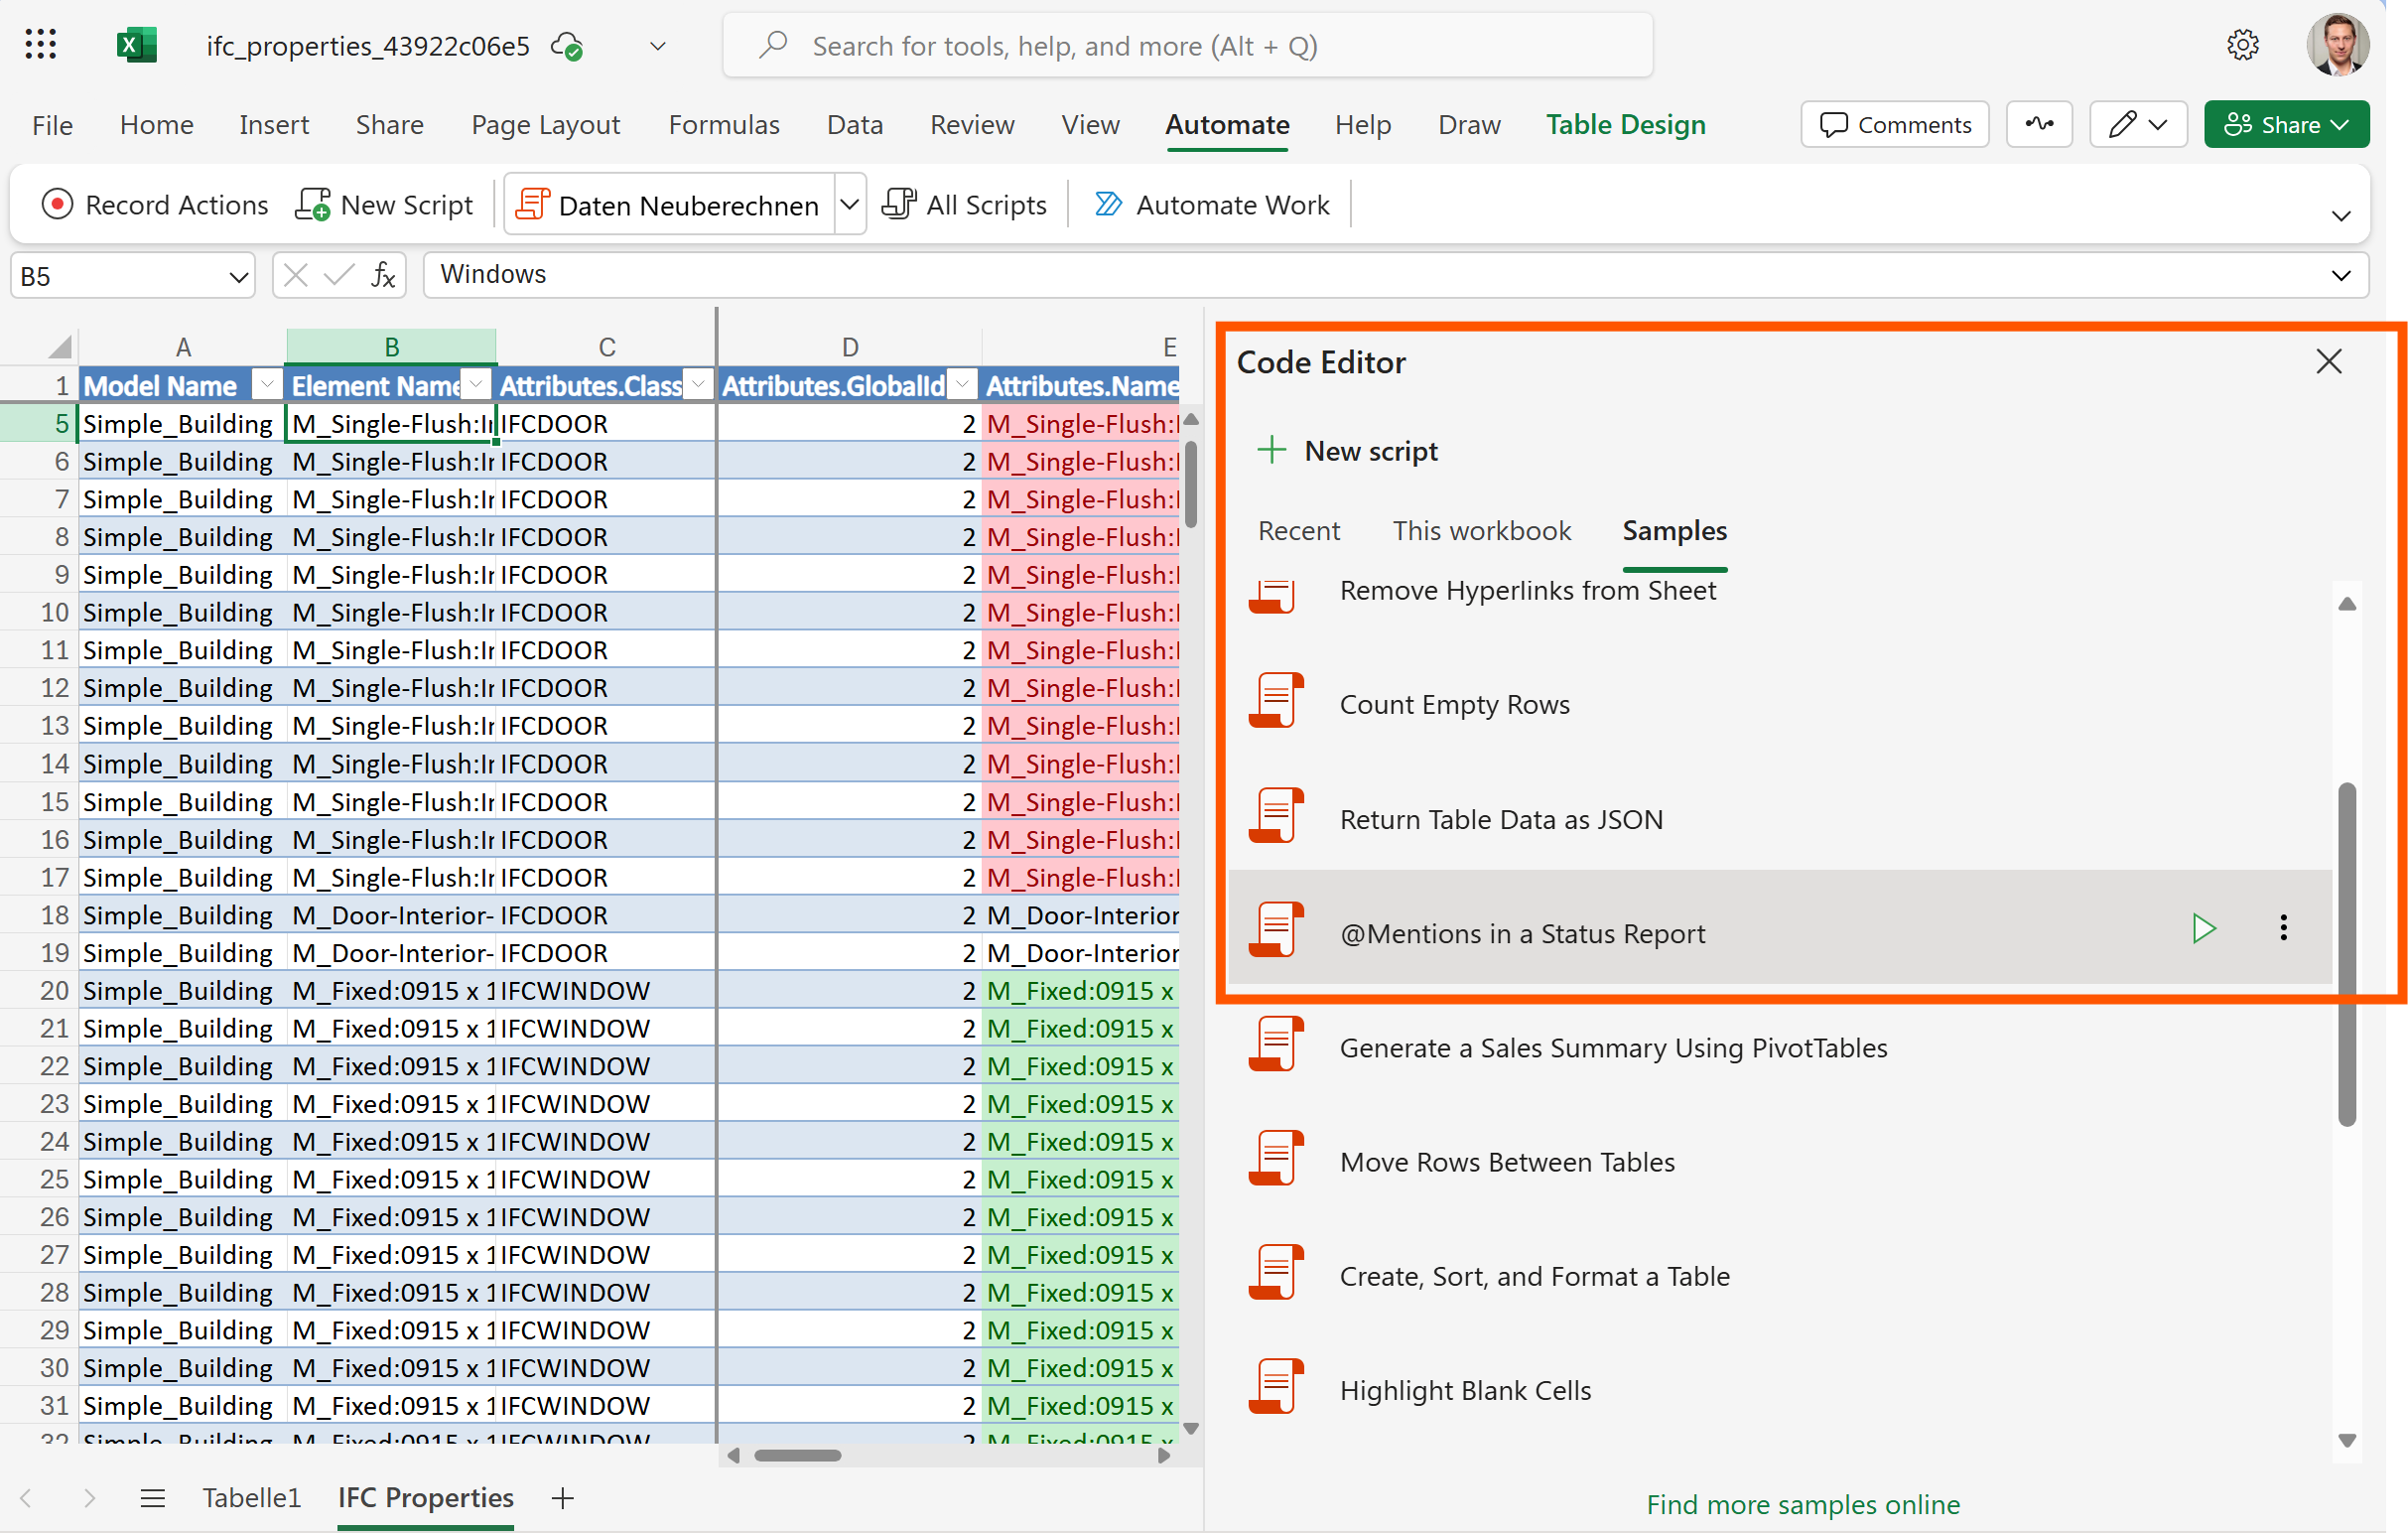This screenshot has height=1533, width=2408.
Task: Open more options for @Mentions script
Action: (2283, 928)
